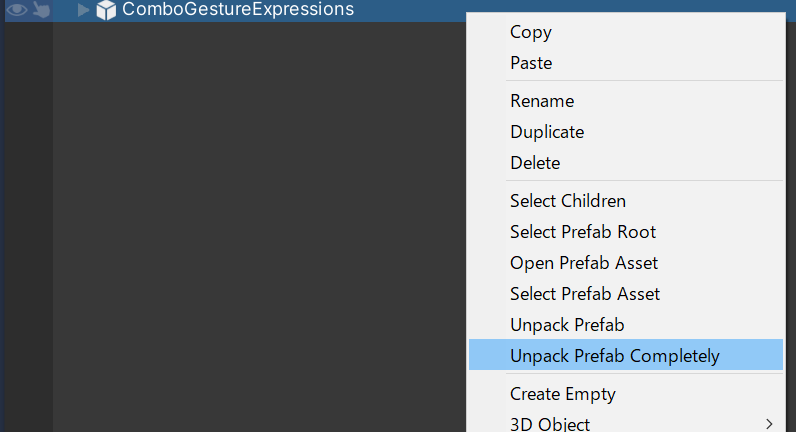Choose Create Empty from the menu

[x=563, y=394]
